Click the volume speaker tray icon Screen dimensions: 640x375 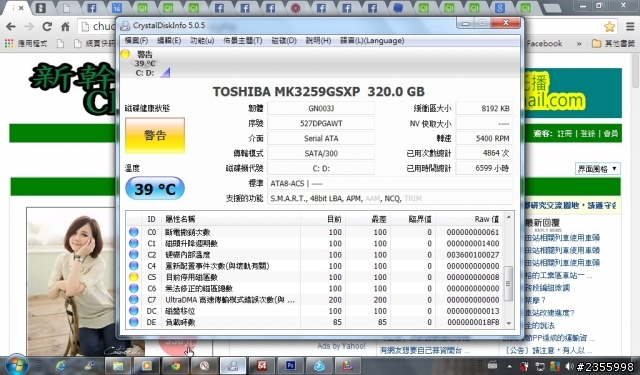(x=569, y=366)
